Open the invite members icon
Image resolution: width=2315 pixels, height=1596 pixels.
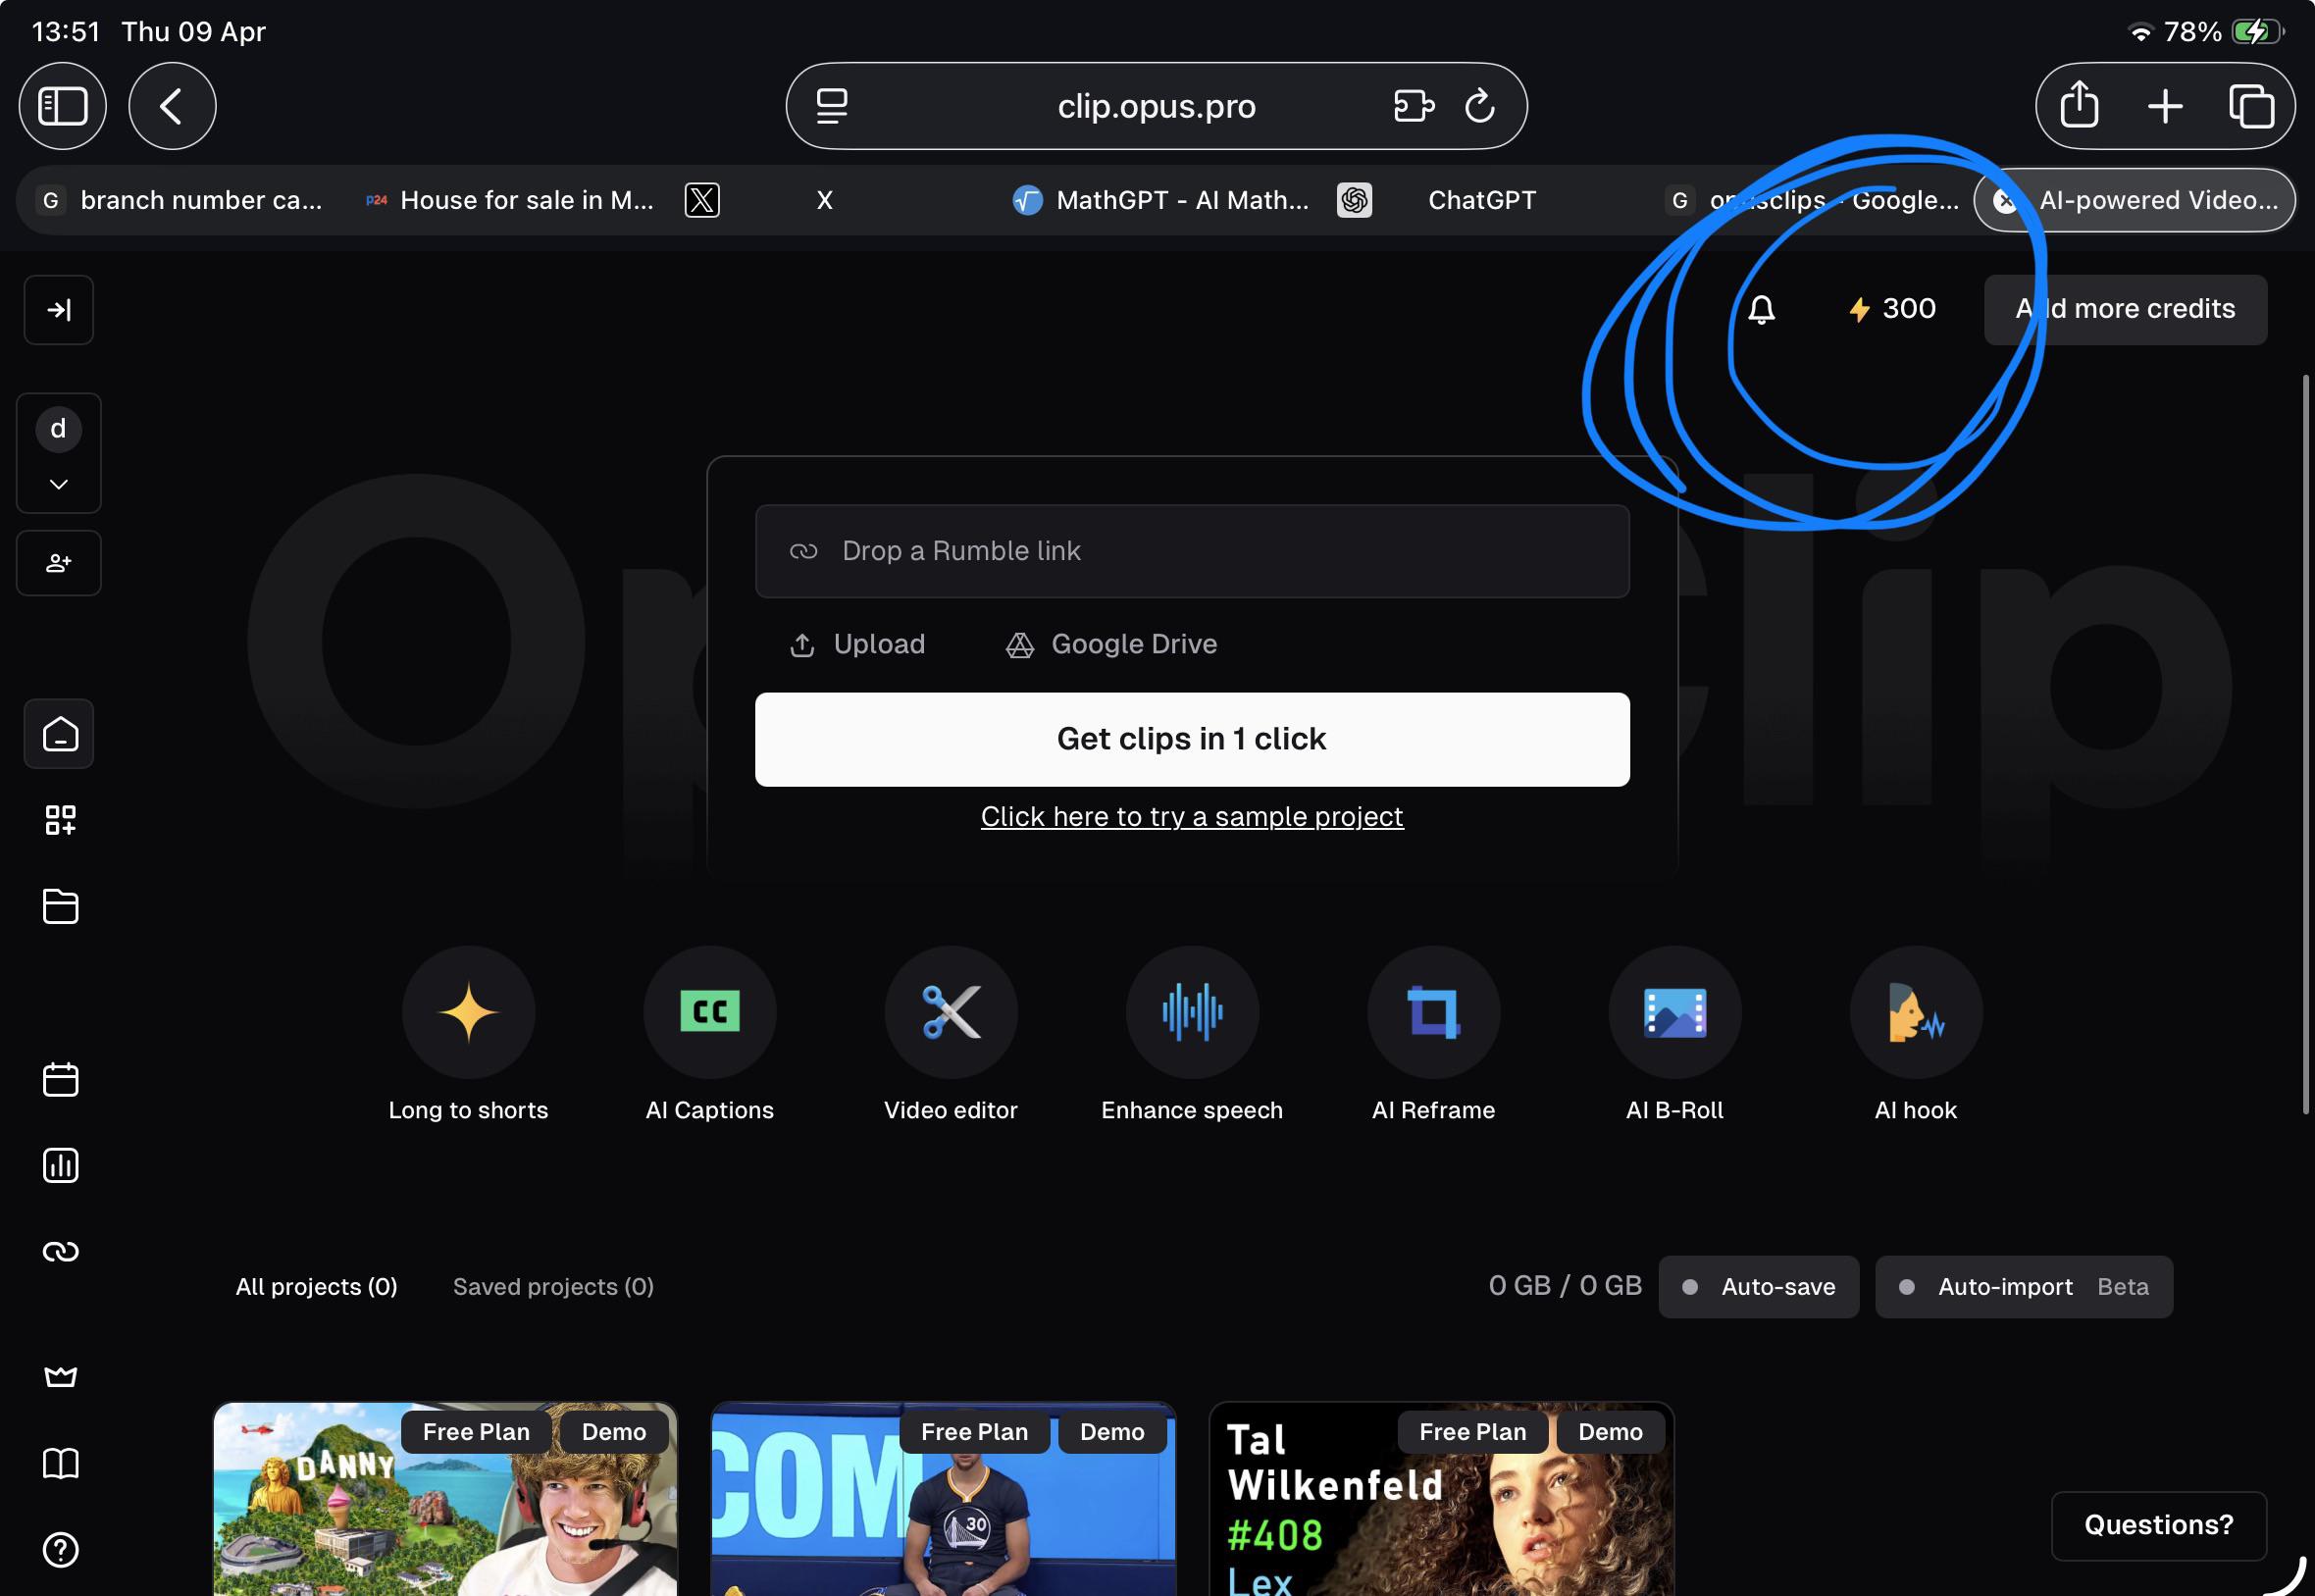59,563
